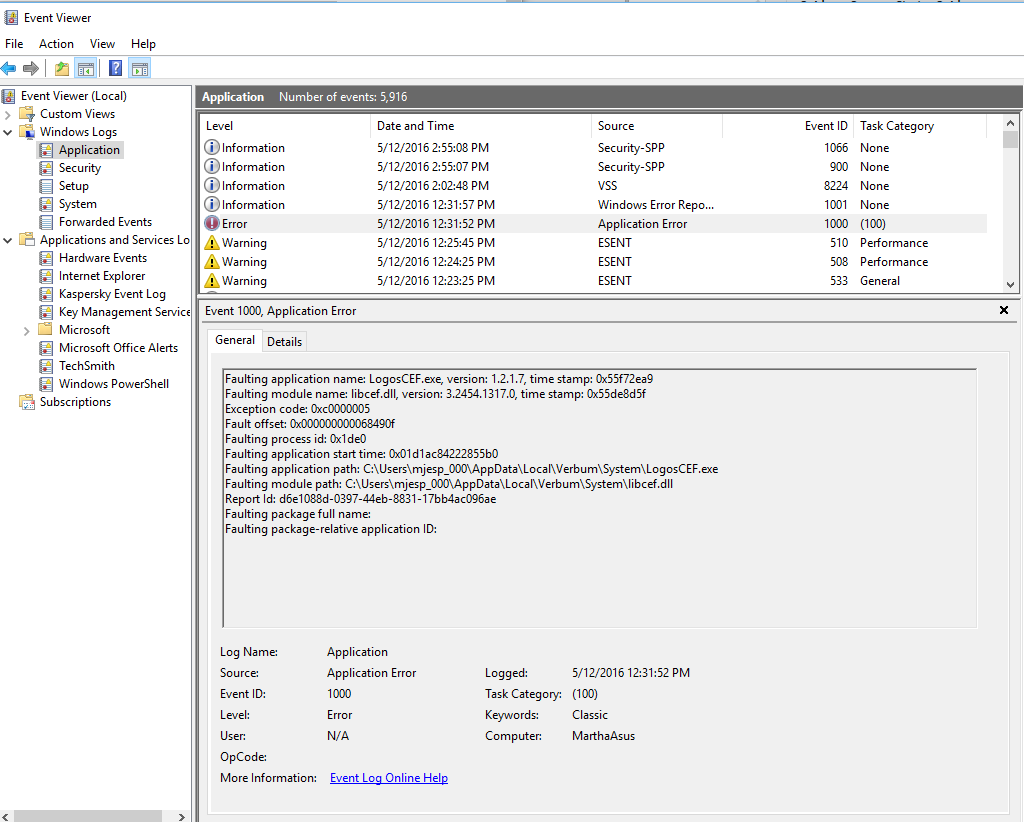
Task: Click the Up One Level folder icon
Action: click(x=62, y=69)
